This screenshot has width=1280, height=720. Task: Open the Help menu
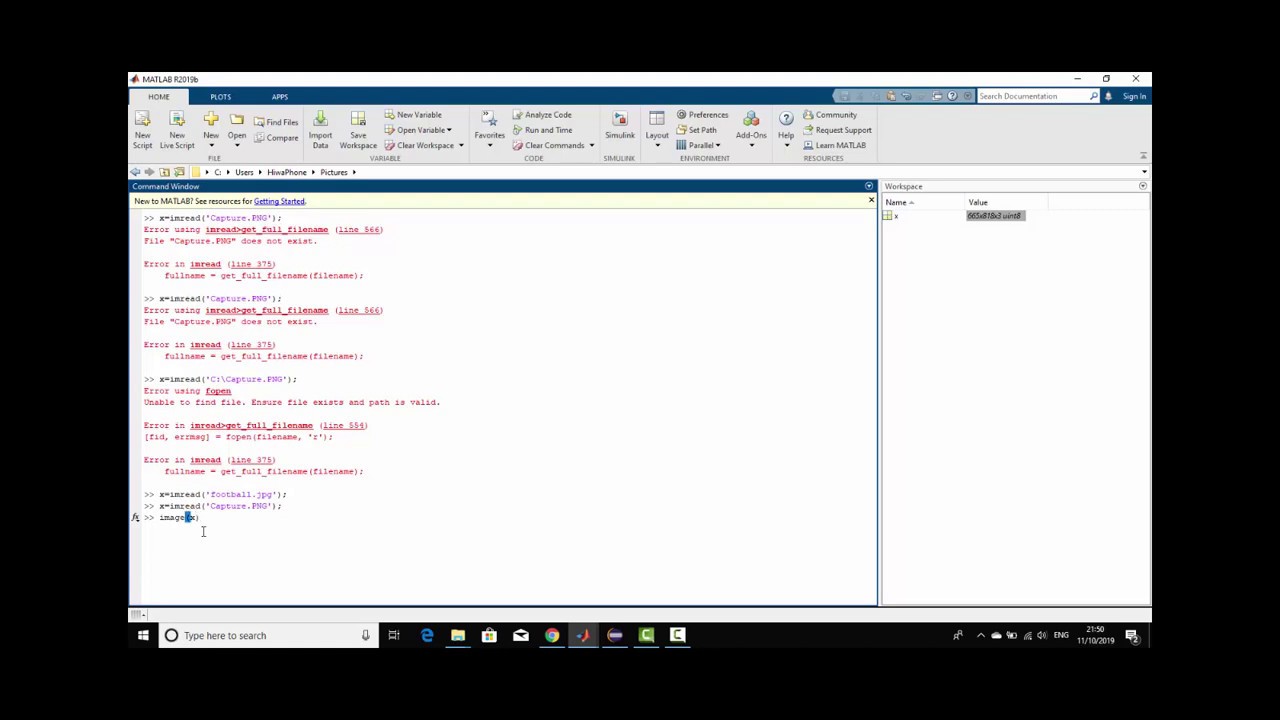786,130
